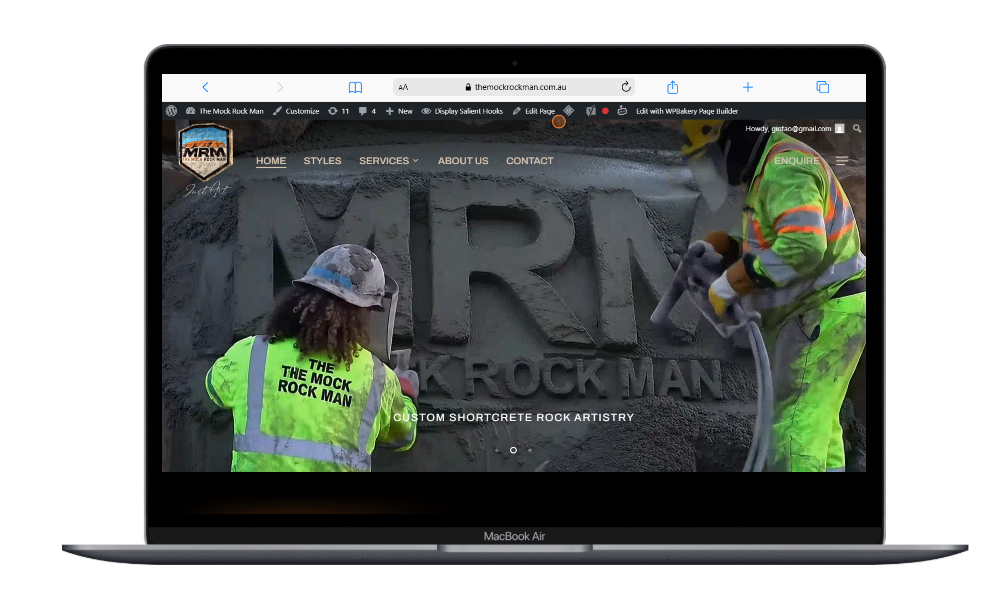
Task: Click the robot icon in admin bar
Action: [623, 110]
